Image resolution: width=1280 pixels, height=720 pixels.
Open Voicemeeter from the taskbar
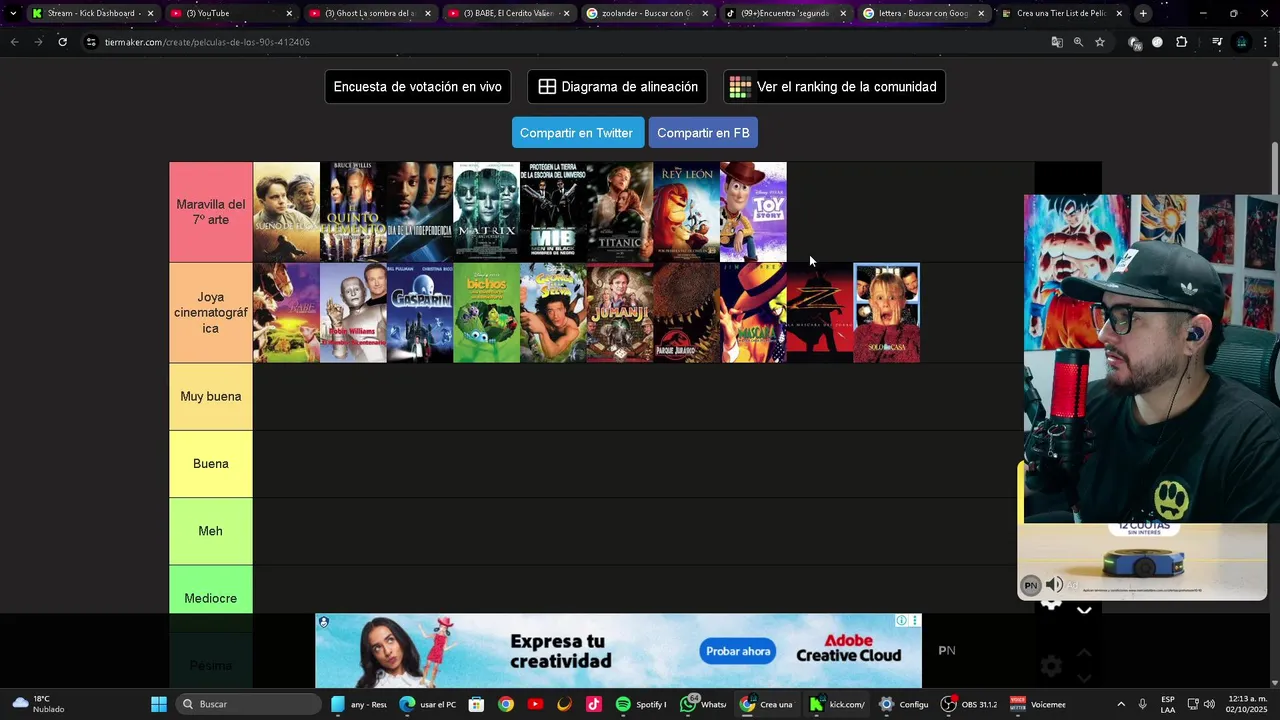click(x=1037, y=704)
